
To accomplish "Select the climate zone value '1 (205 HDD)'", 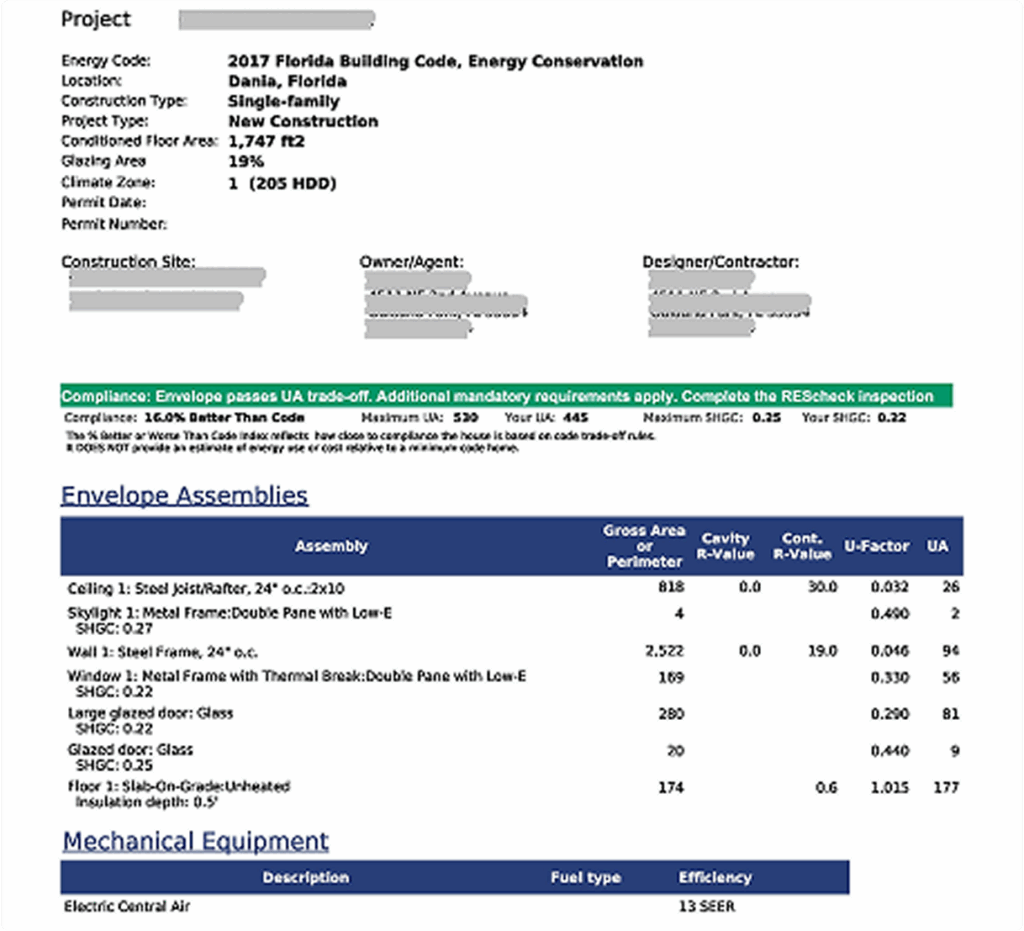I will click(x=282, y=183).
